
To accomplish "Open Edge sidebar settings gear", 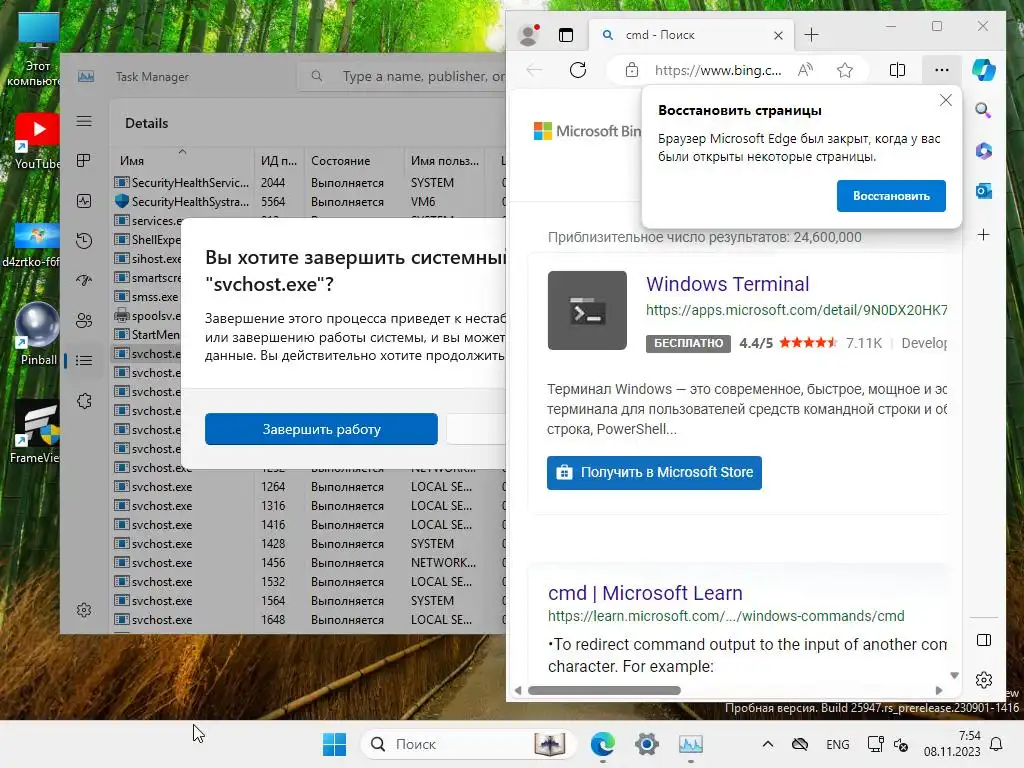I will (x=984, y=680).
